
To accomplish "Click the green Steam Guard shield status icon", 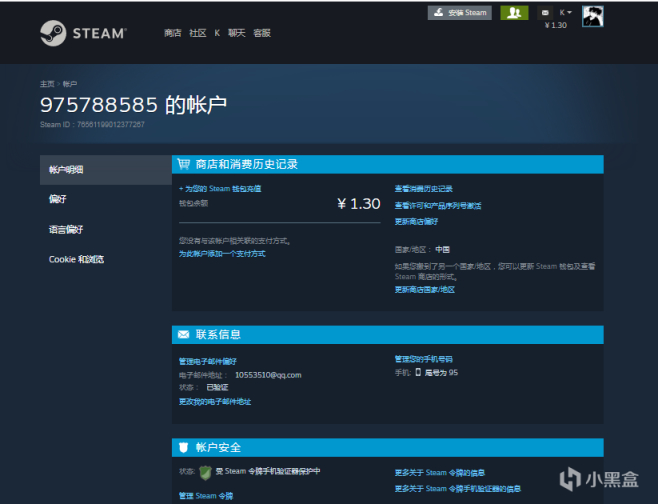I will coord(205,473).
